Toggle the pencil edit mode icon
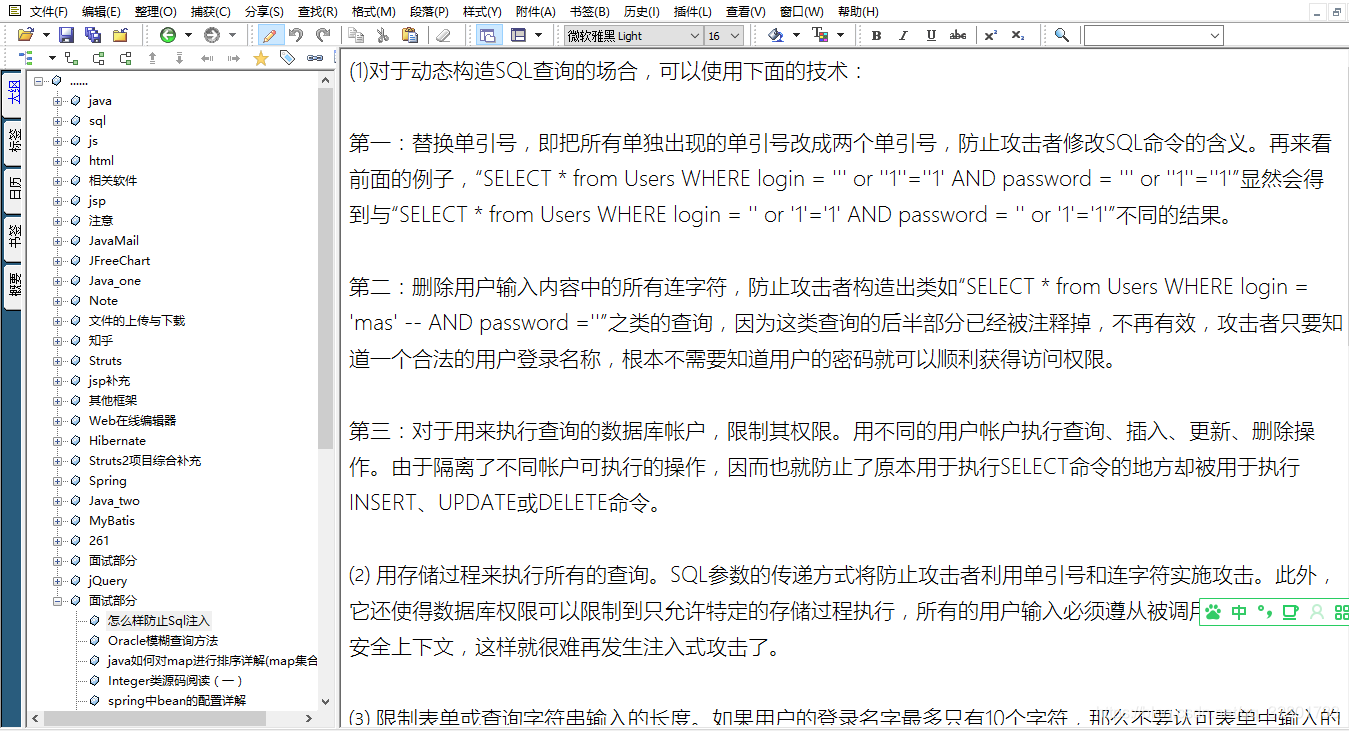1349x731 pixels. pos(268,34)
